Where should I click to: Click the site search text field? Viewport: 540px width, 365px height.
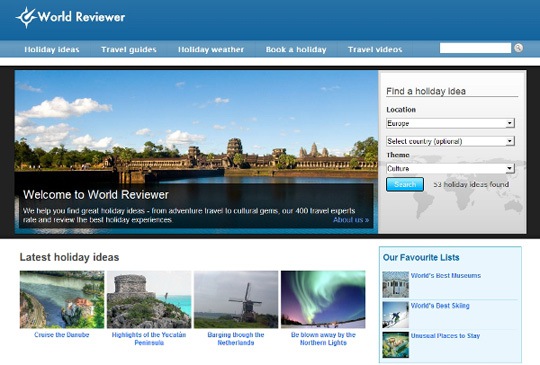pyautogui.click(x=475, y=48)
